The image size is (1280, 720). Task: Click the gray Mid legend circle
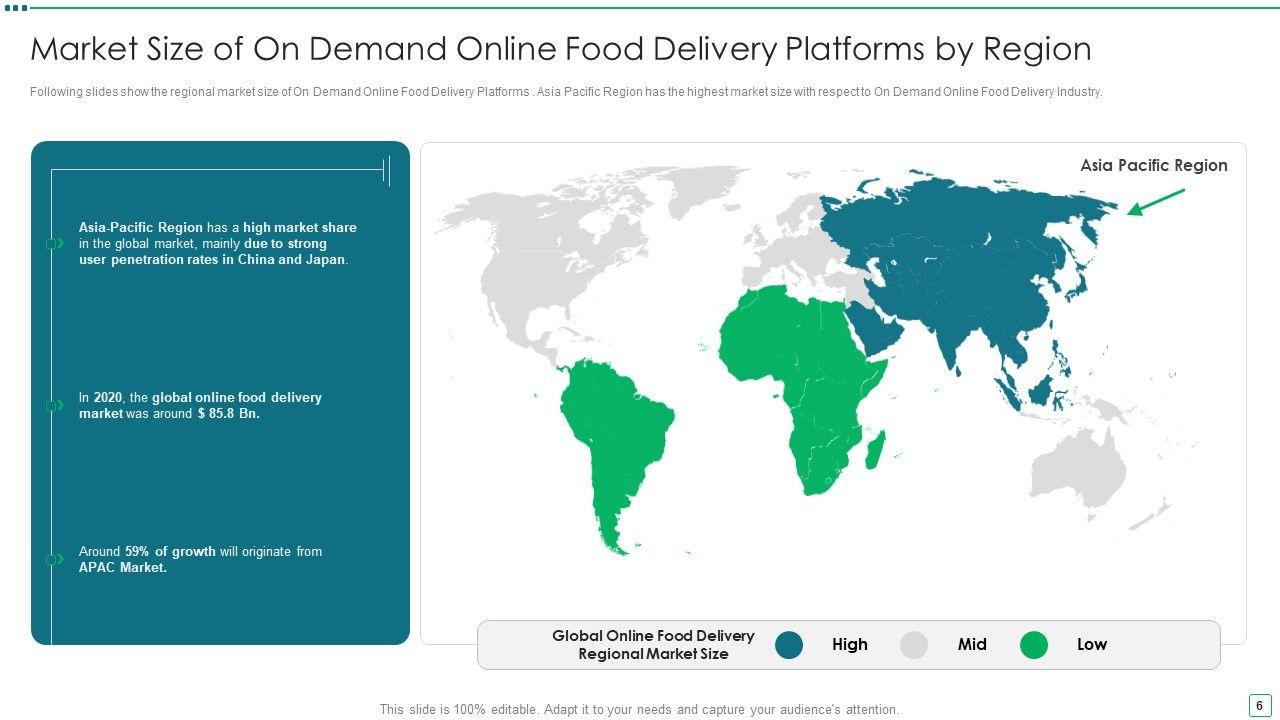point(914,645)
